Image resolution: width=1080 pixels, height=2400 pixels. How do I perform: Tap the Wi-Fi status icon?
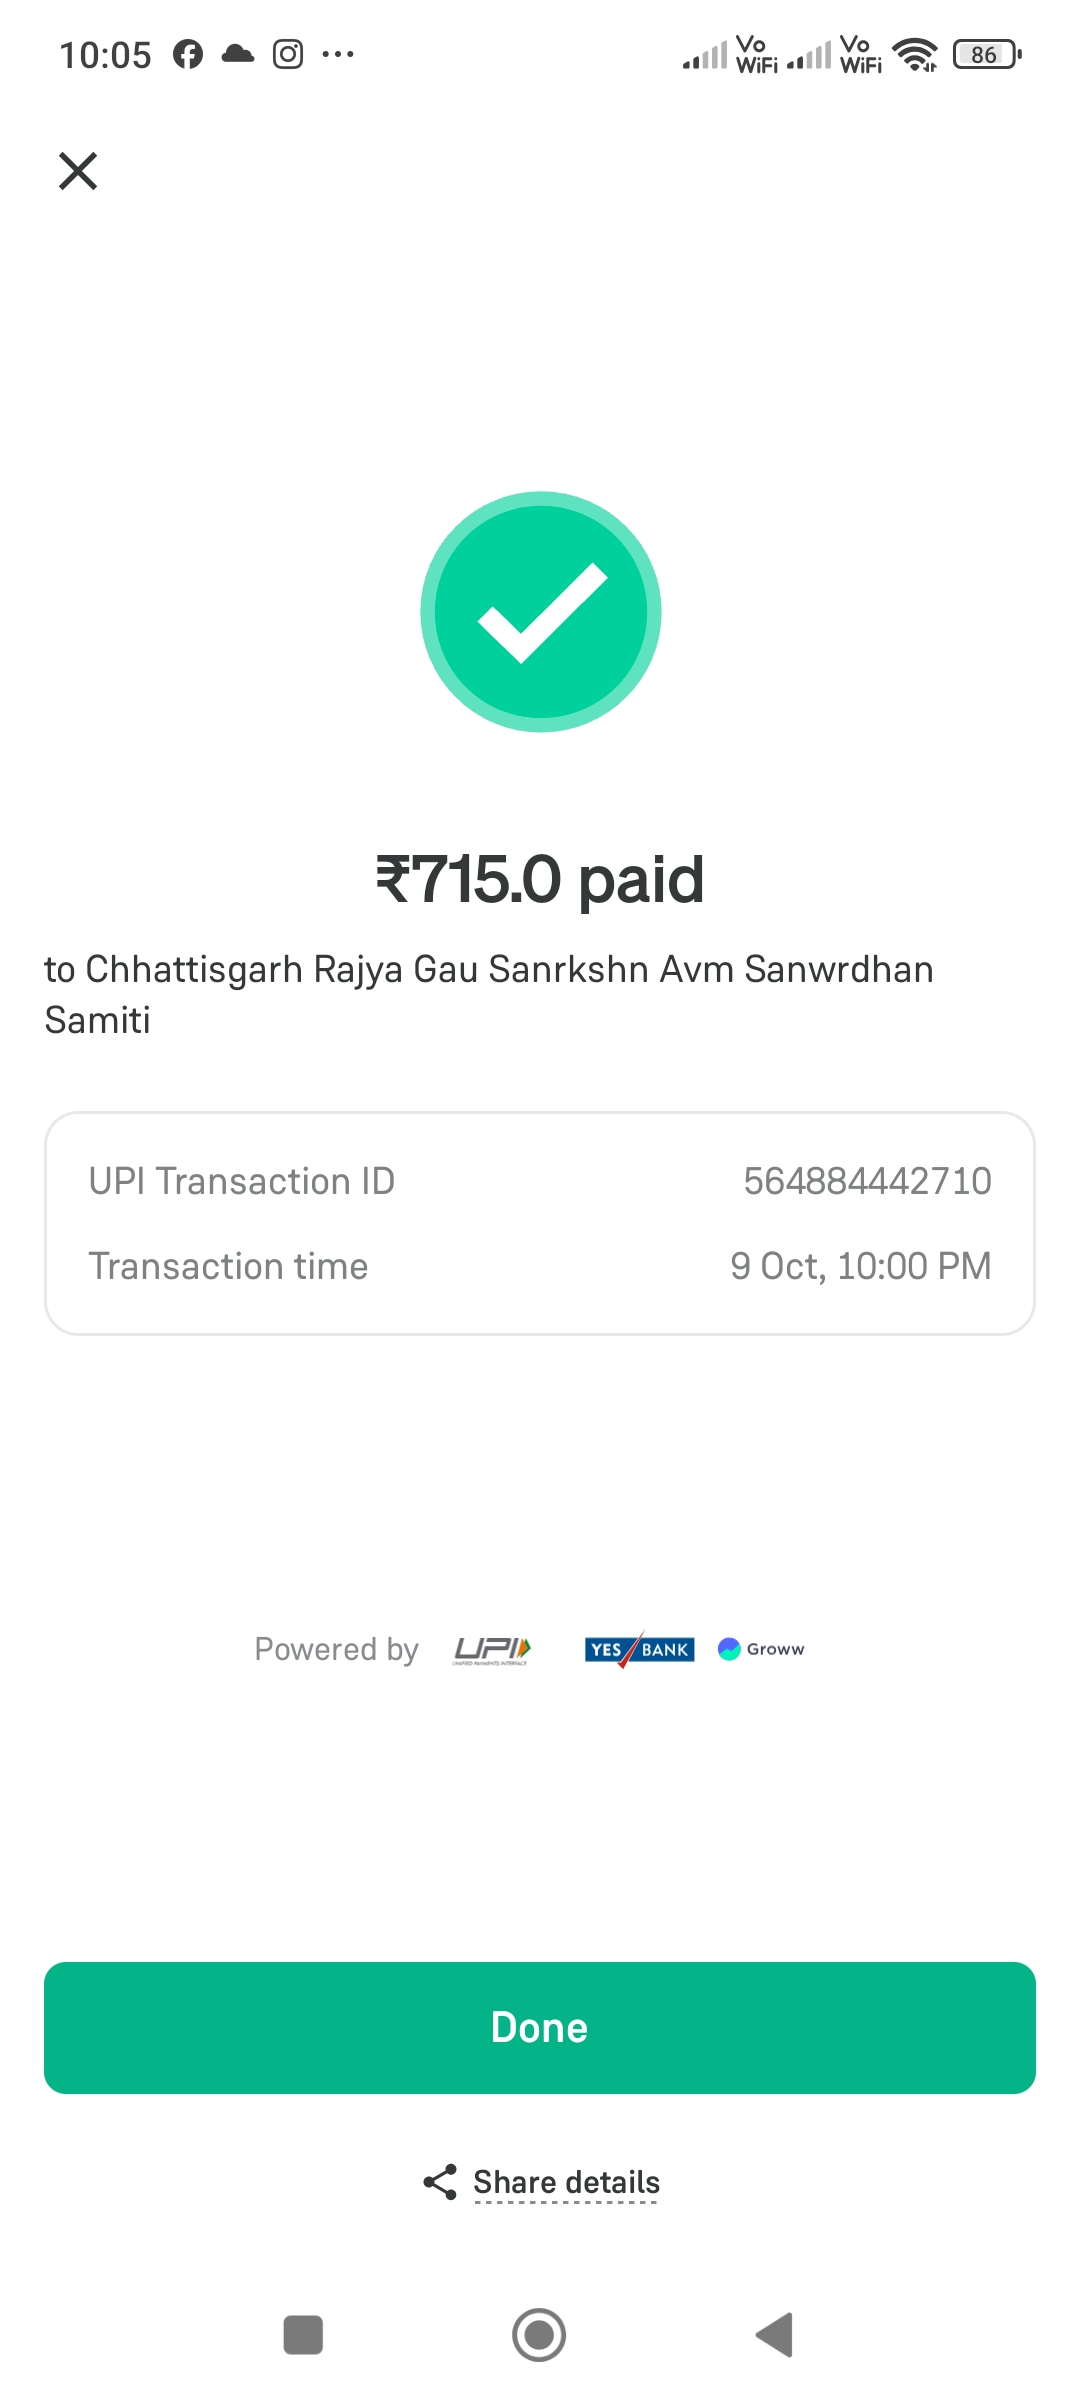coord(915,55)
